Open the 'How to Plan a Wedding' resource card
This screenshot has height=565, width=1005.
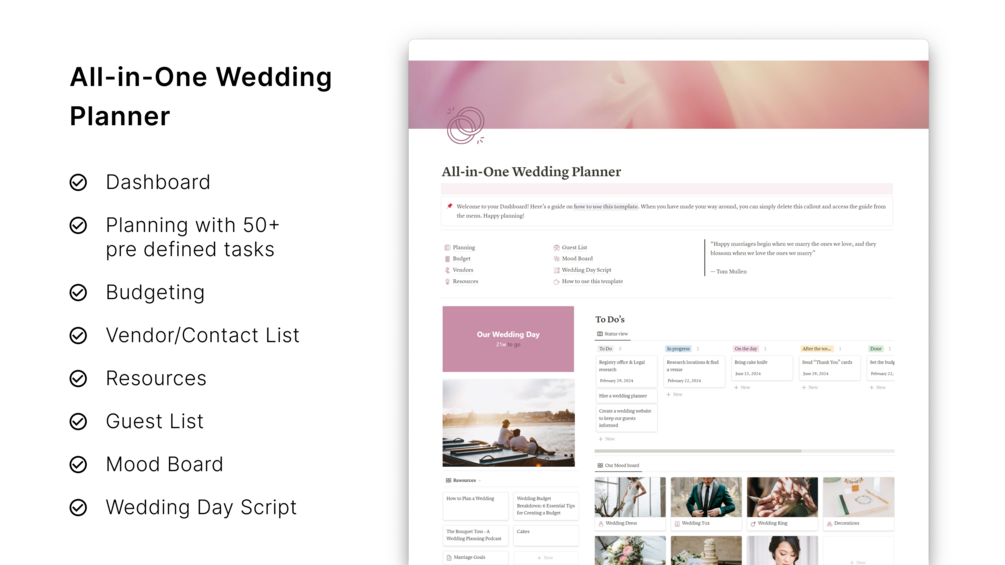pyautogui.click(x=476, y=506)
